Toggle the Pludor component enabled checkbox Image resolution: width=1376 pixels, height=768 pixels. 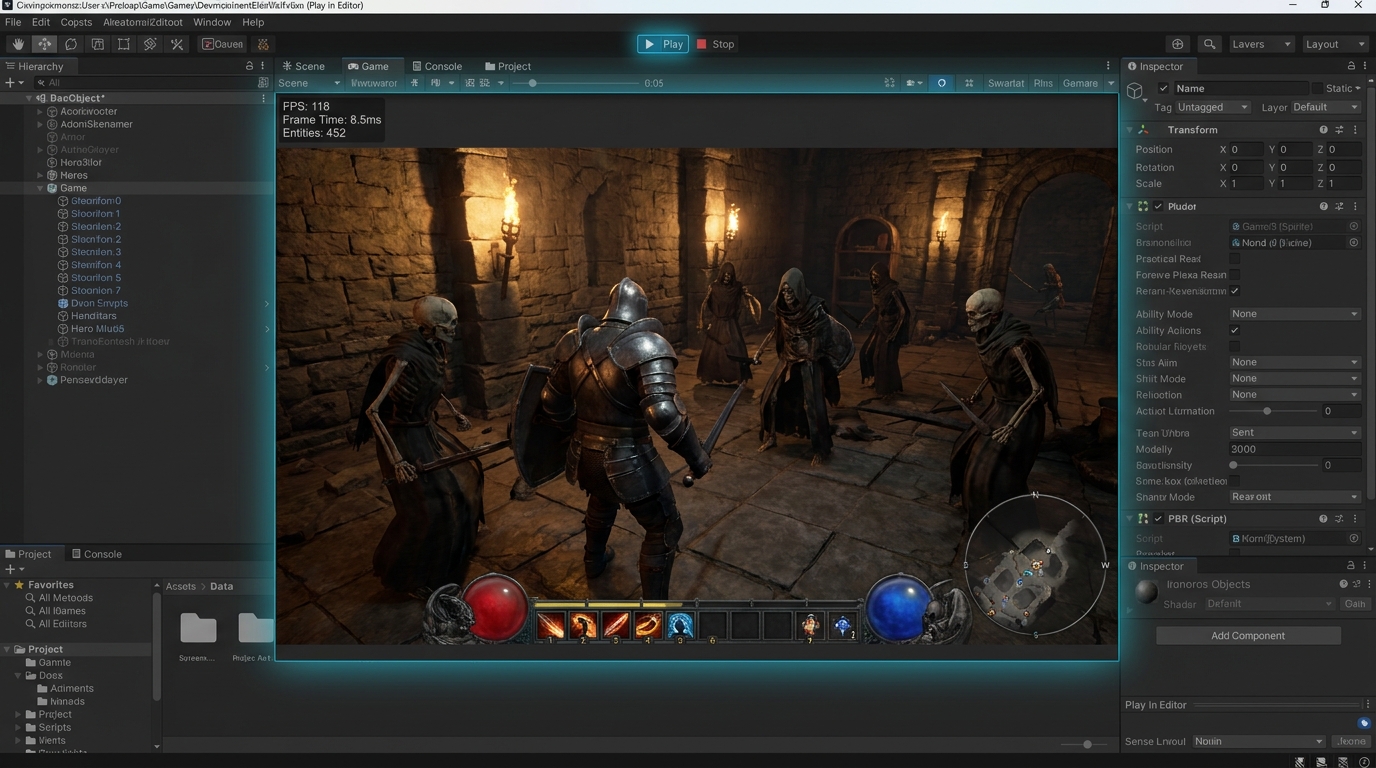[1158, 206]
